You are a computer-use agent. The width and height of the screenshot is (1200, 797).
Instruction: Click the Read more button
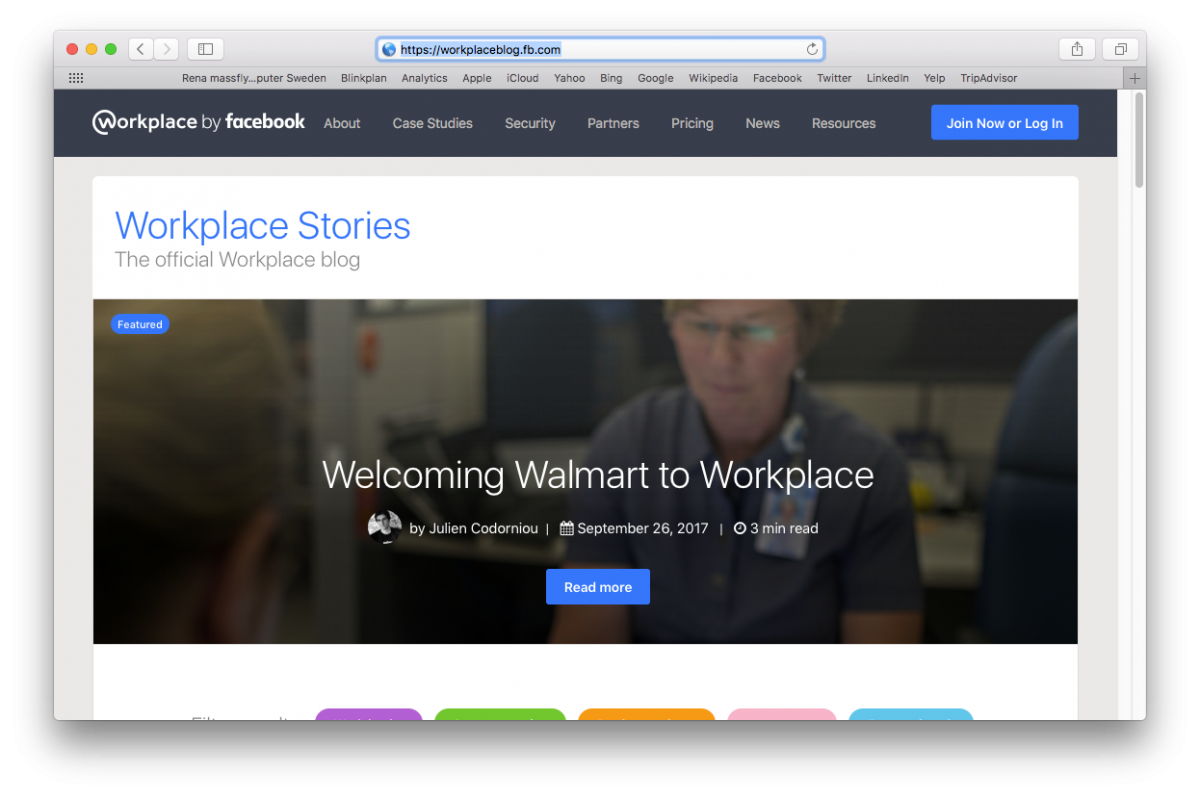598,587
